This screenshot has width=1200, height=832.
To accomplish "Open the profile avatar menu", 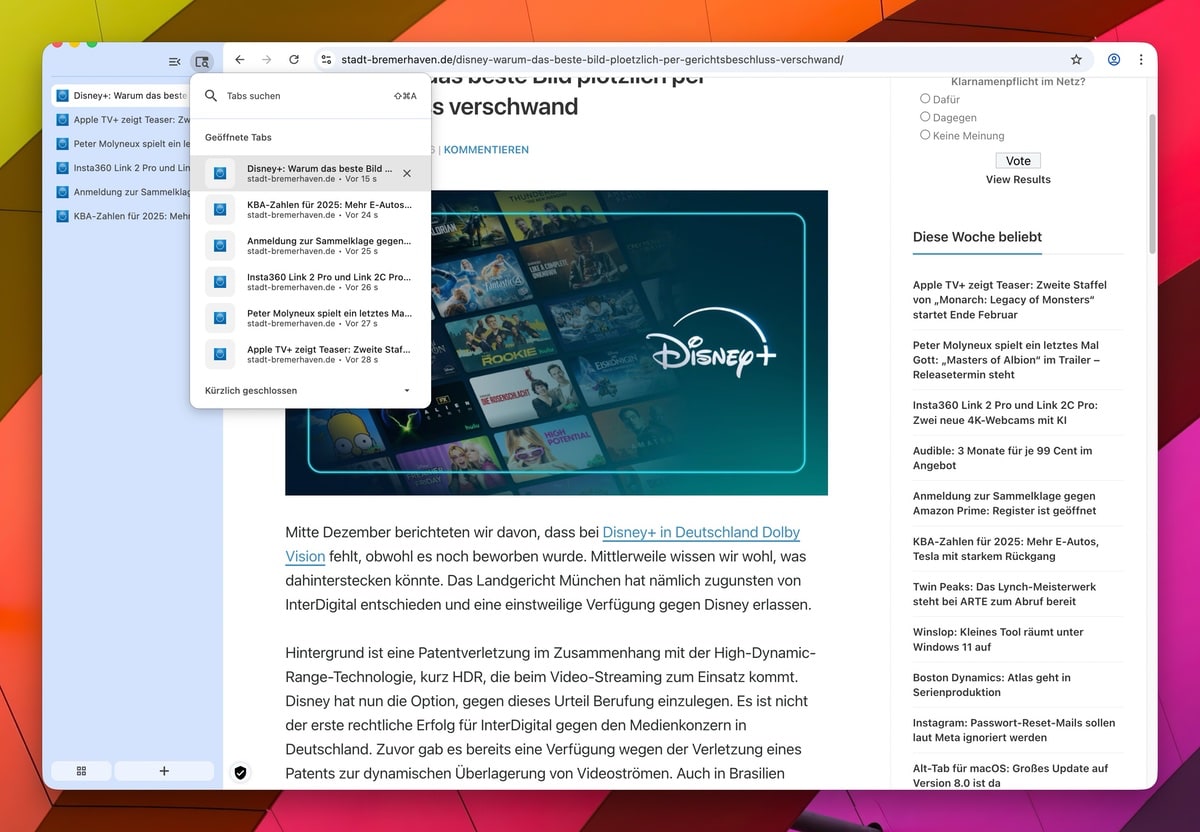I will pos(1114,60).
